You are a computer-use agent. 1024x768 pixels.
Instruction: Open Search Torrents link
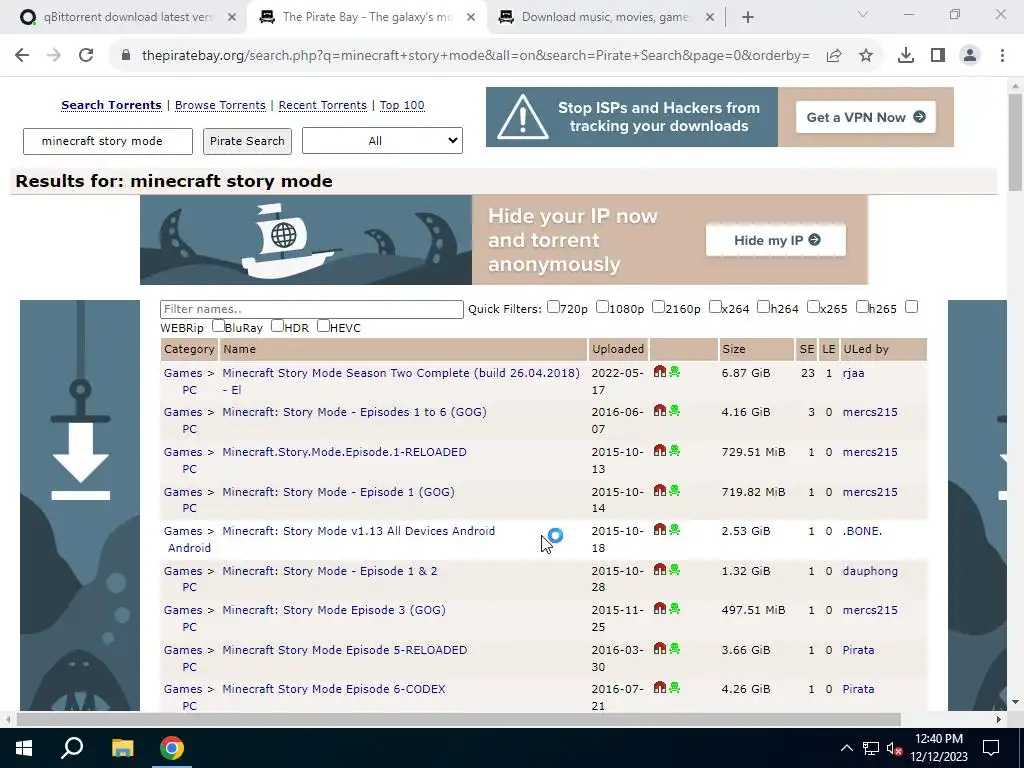[111, 105]
